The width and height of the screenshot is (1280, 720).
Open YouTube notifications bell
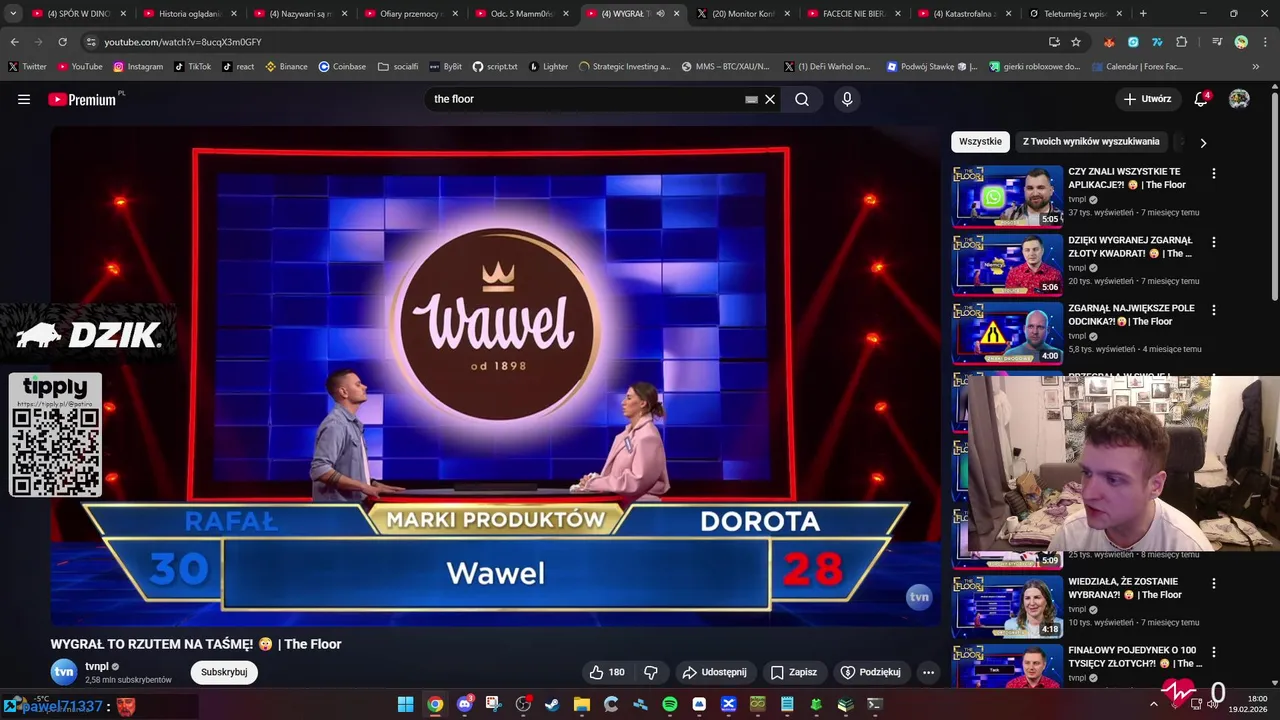(x=1201, y=99)
